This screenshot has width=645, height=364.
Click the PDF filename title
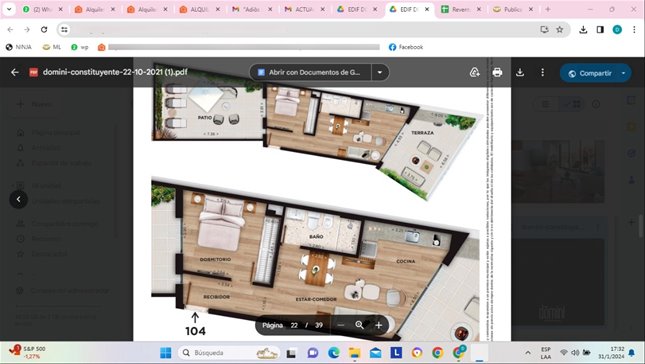[x=115, y=72]
